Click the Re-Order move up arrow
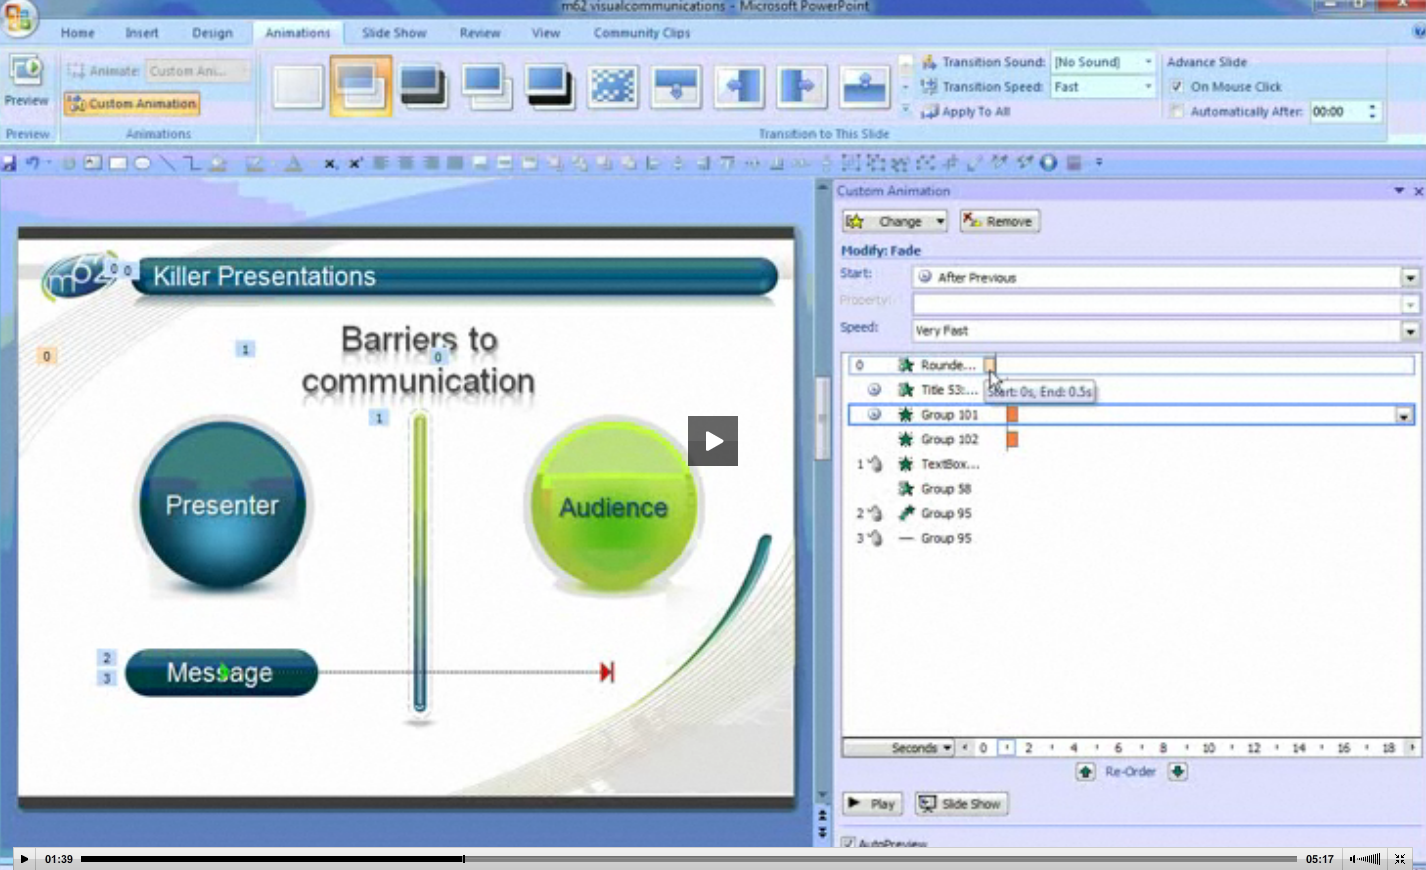This screenshot has height=870, width=1426. tap(1085, 772)
